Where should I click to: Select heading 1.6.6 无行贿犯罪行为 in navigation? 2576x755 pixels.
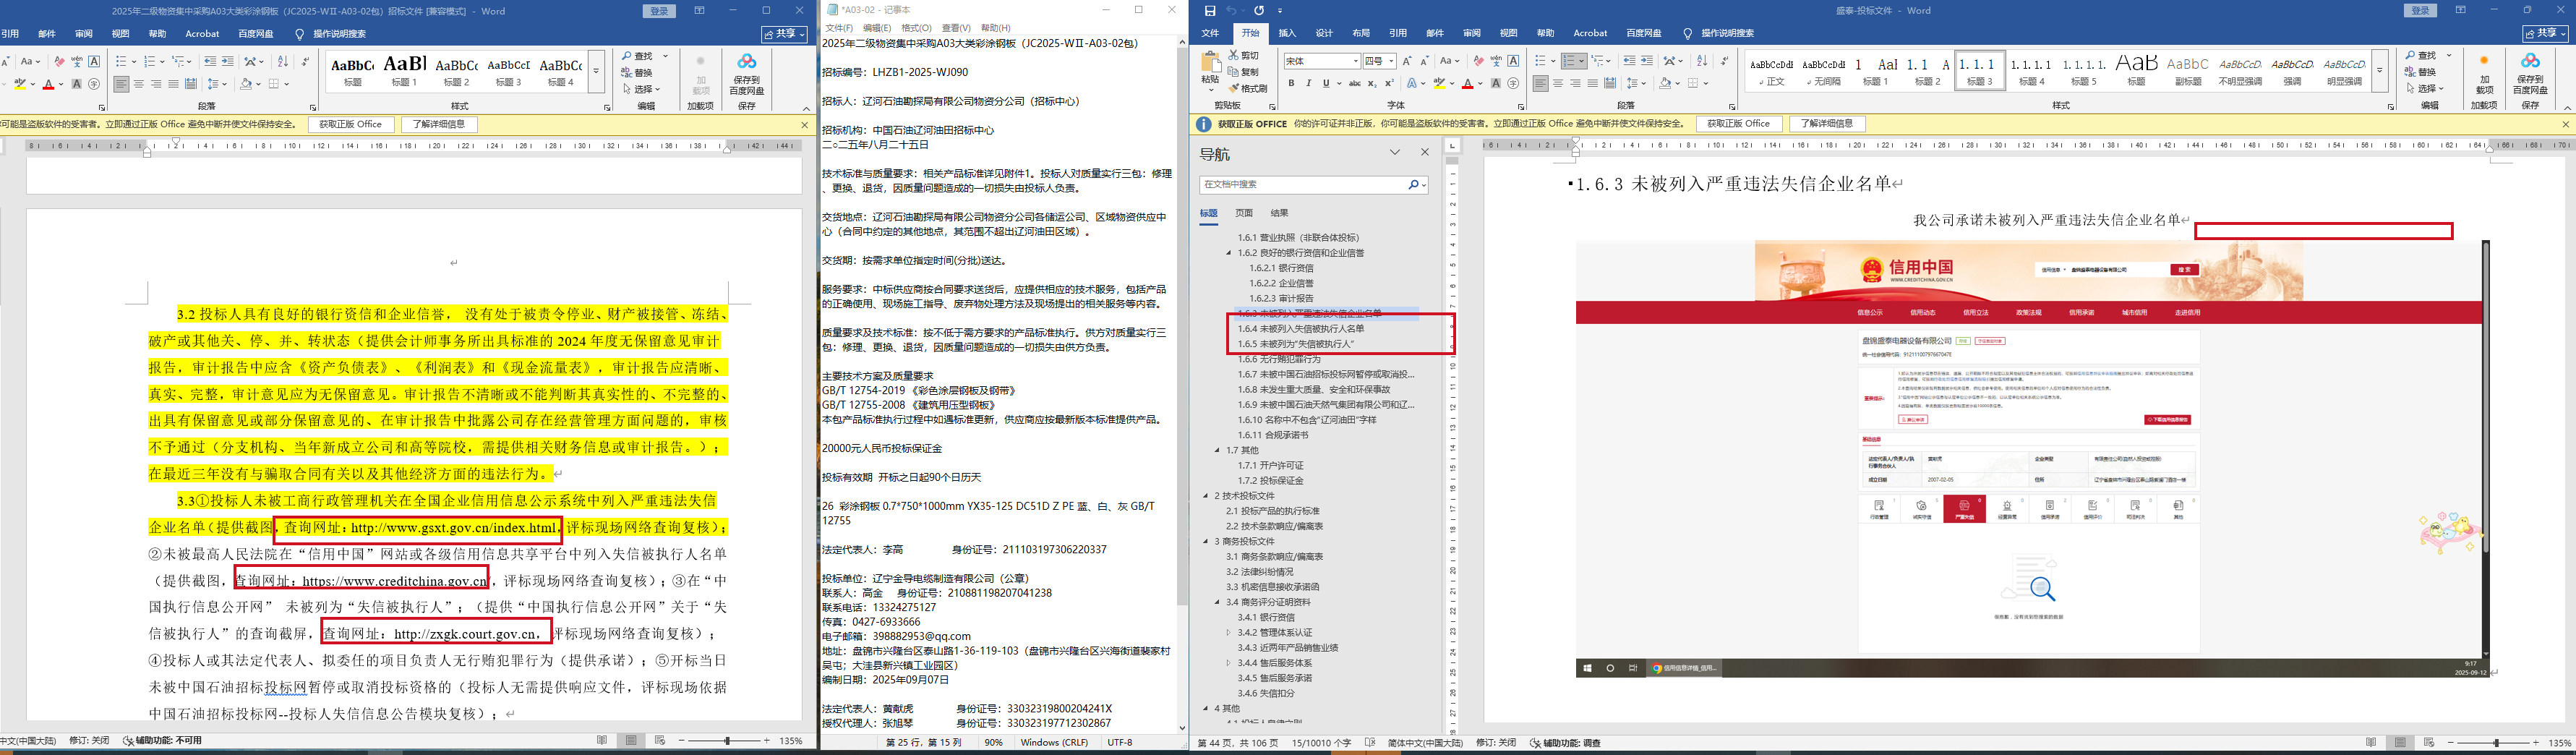click(1279, 359)
